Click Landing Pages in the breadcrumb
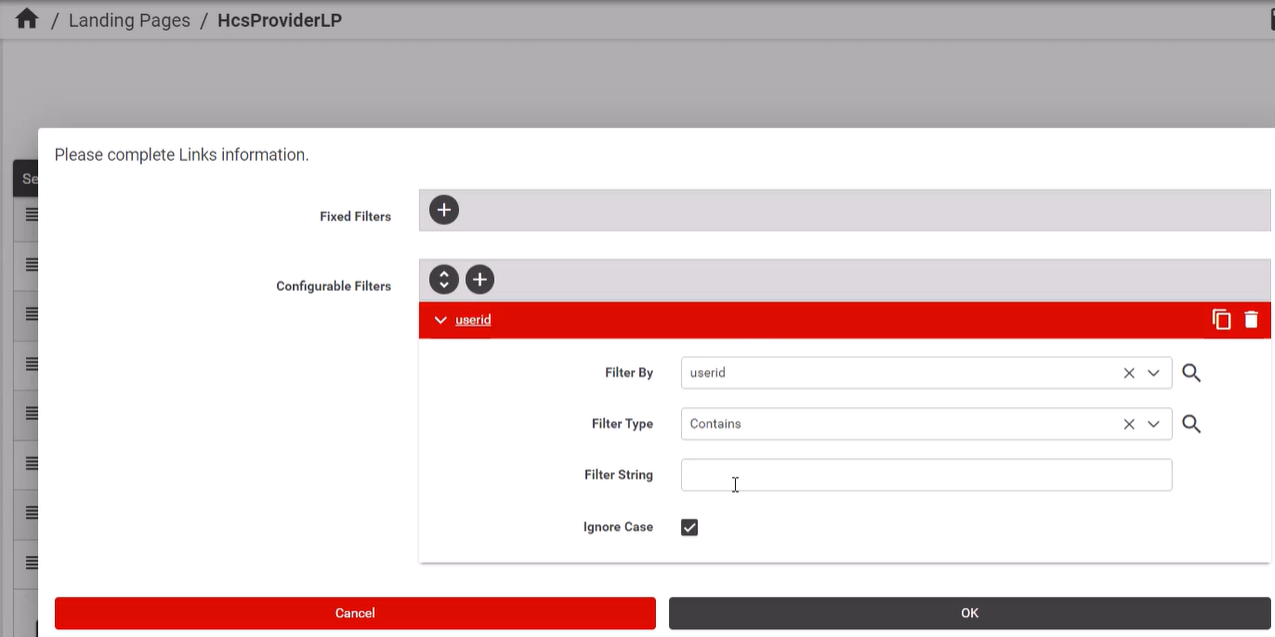Screen dimensions: 1275x637 (129, 19)
